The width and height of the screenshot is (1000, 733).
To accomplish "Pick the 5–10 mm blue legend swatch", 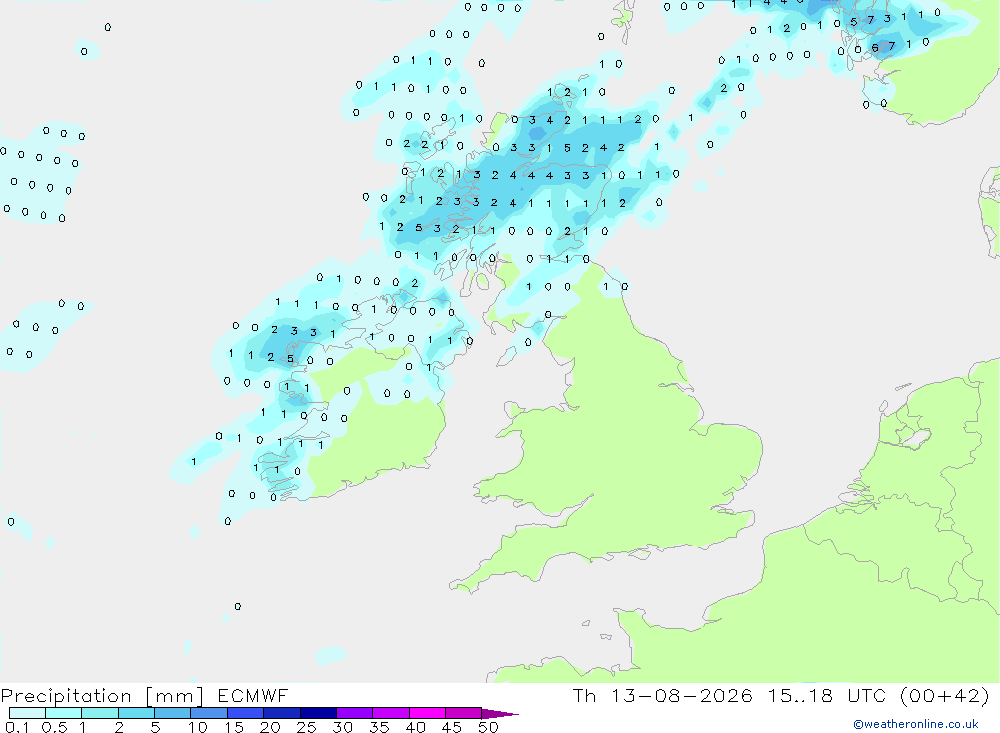I will pos(173,713).
